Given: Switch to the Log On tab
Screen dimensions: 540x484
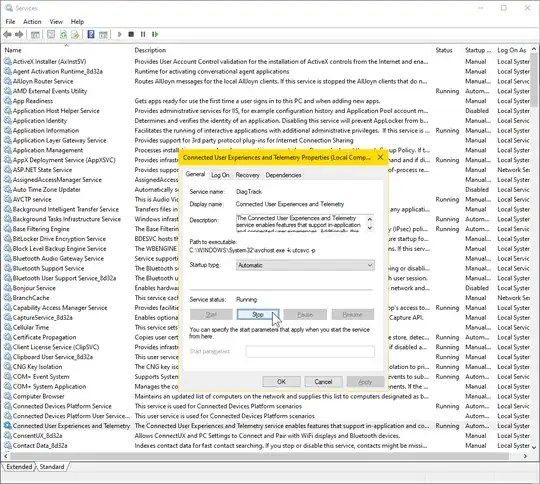Looking at the screenshot, I should 220,175.
